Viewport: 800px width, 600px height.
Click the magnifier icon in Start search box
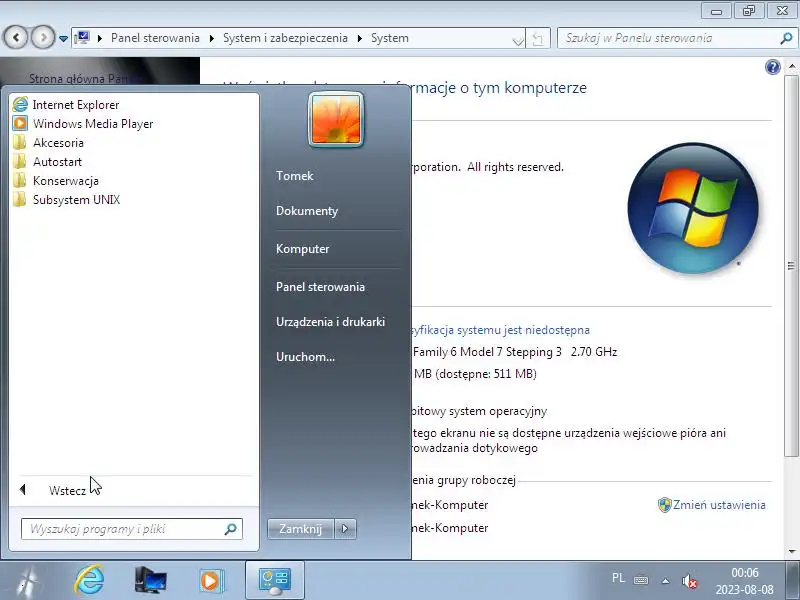pyautogui.click(x=231, y=529)
